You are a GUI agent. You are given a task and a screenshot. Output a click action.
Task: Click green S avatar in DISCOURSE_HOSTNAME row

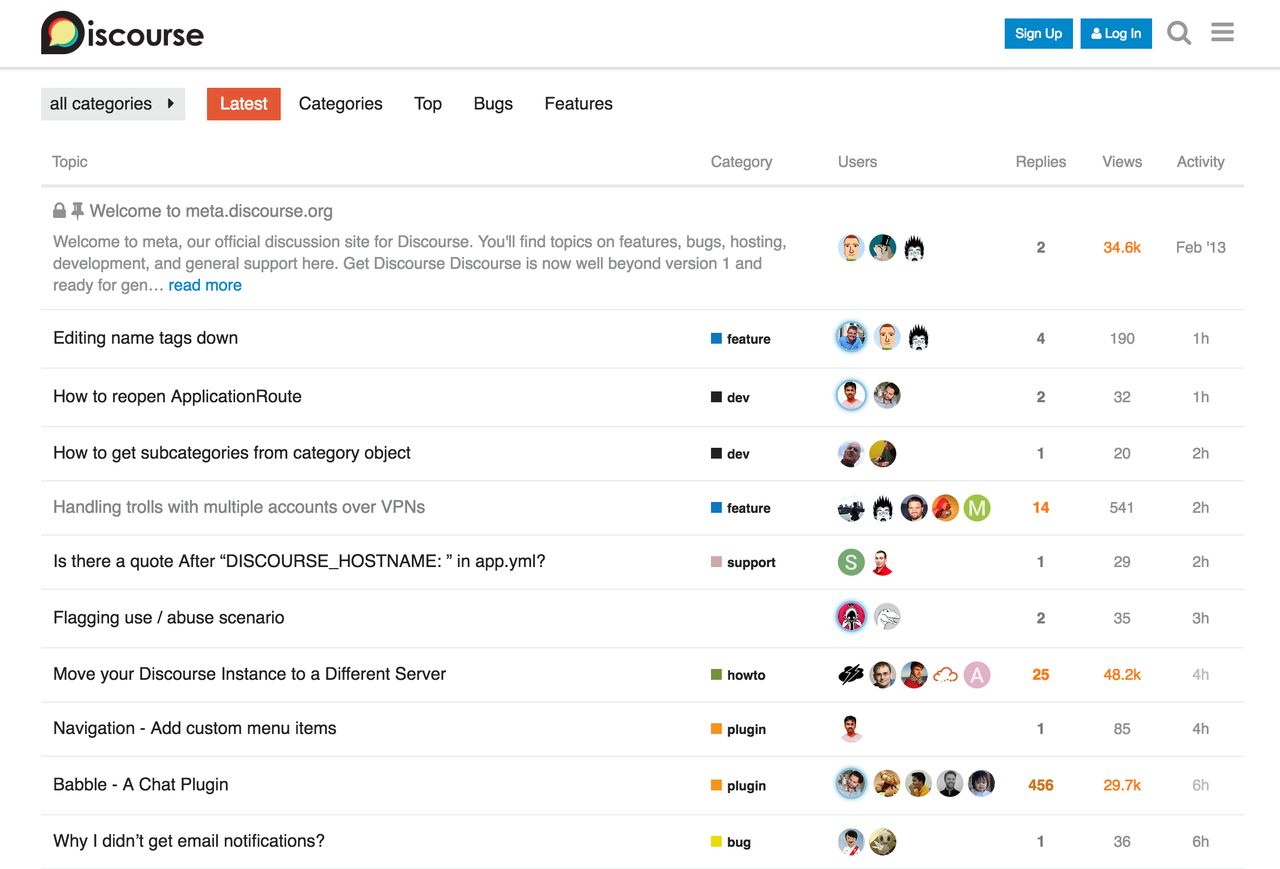pyautogui.click(x=851, y=562)
